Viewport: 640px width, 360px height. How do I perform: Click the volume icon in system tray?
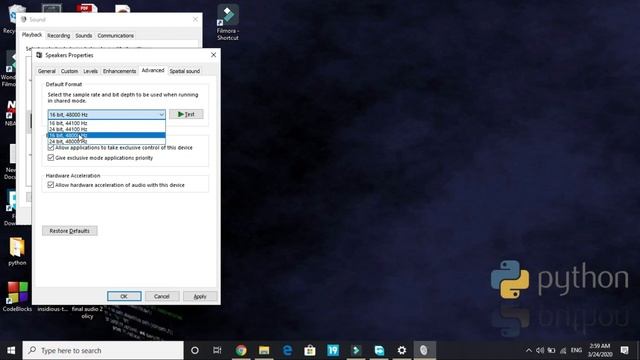pyautogui.click(x=540, y=350)
